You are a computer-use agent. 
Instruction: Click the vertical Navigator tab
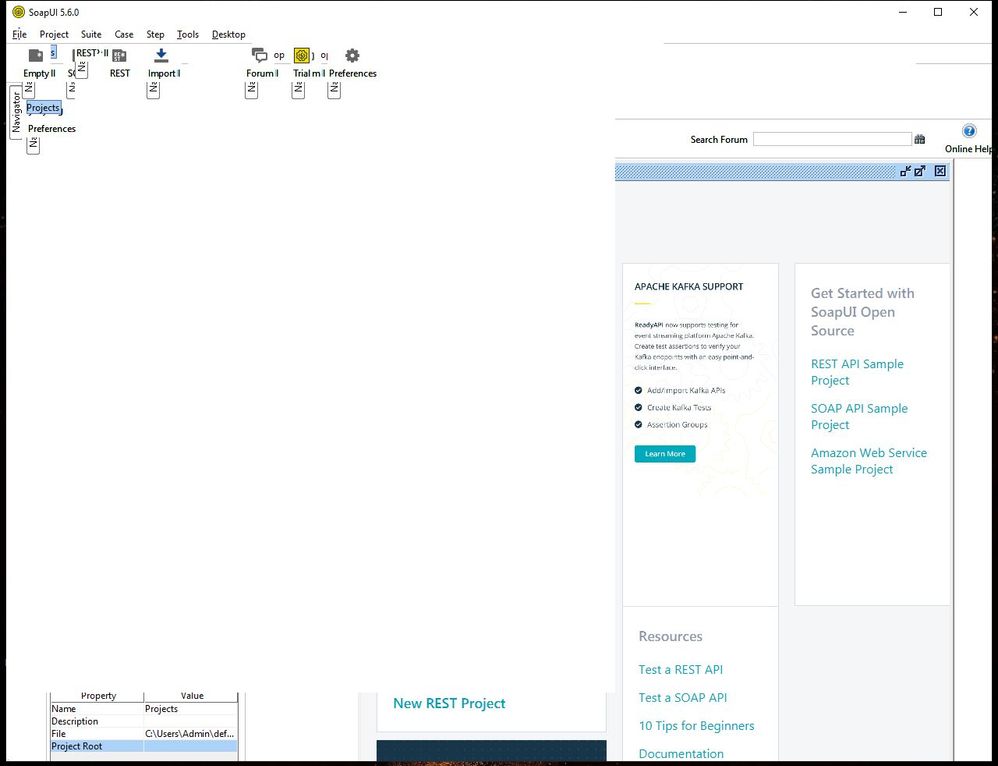(x=16, y=112)
